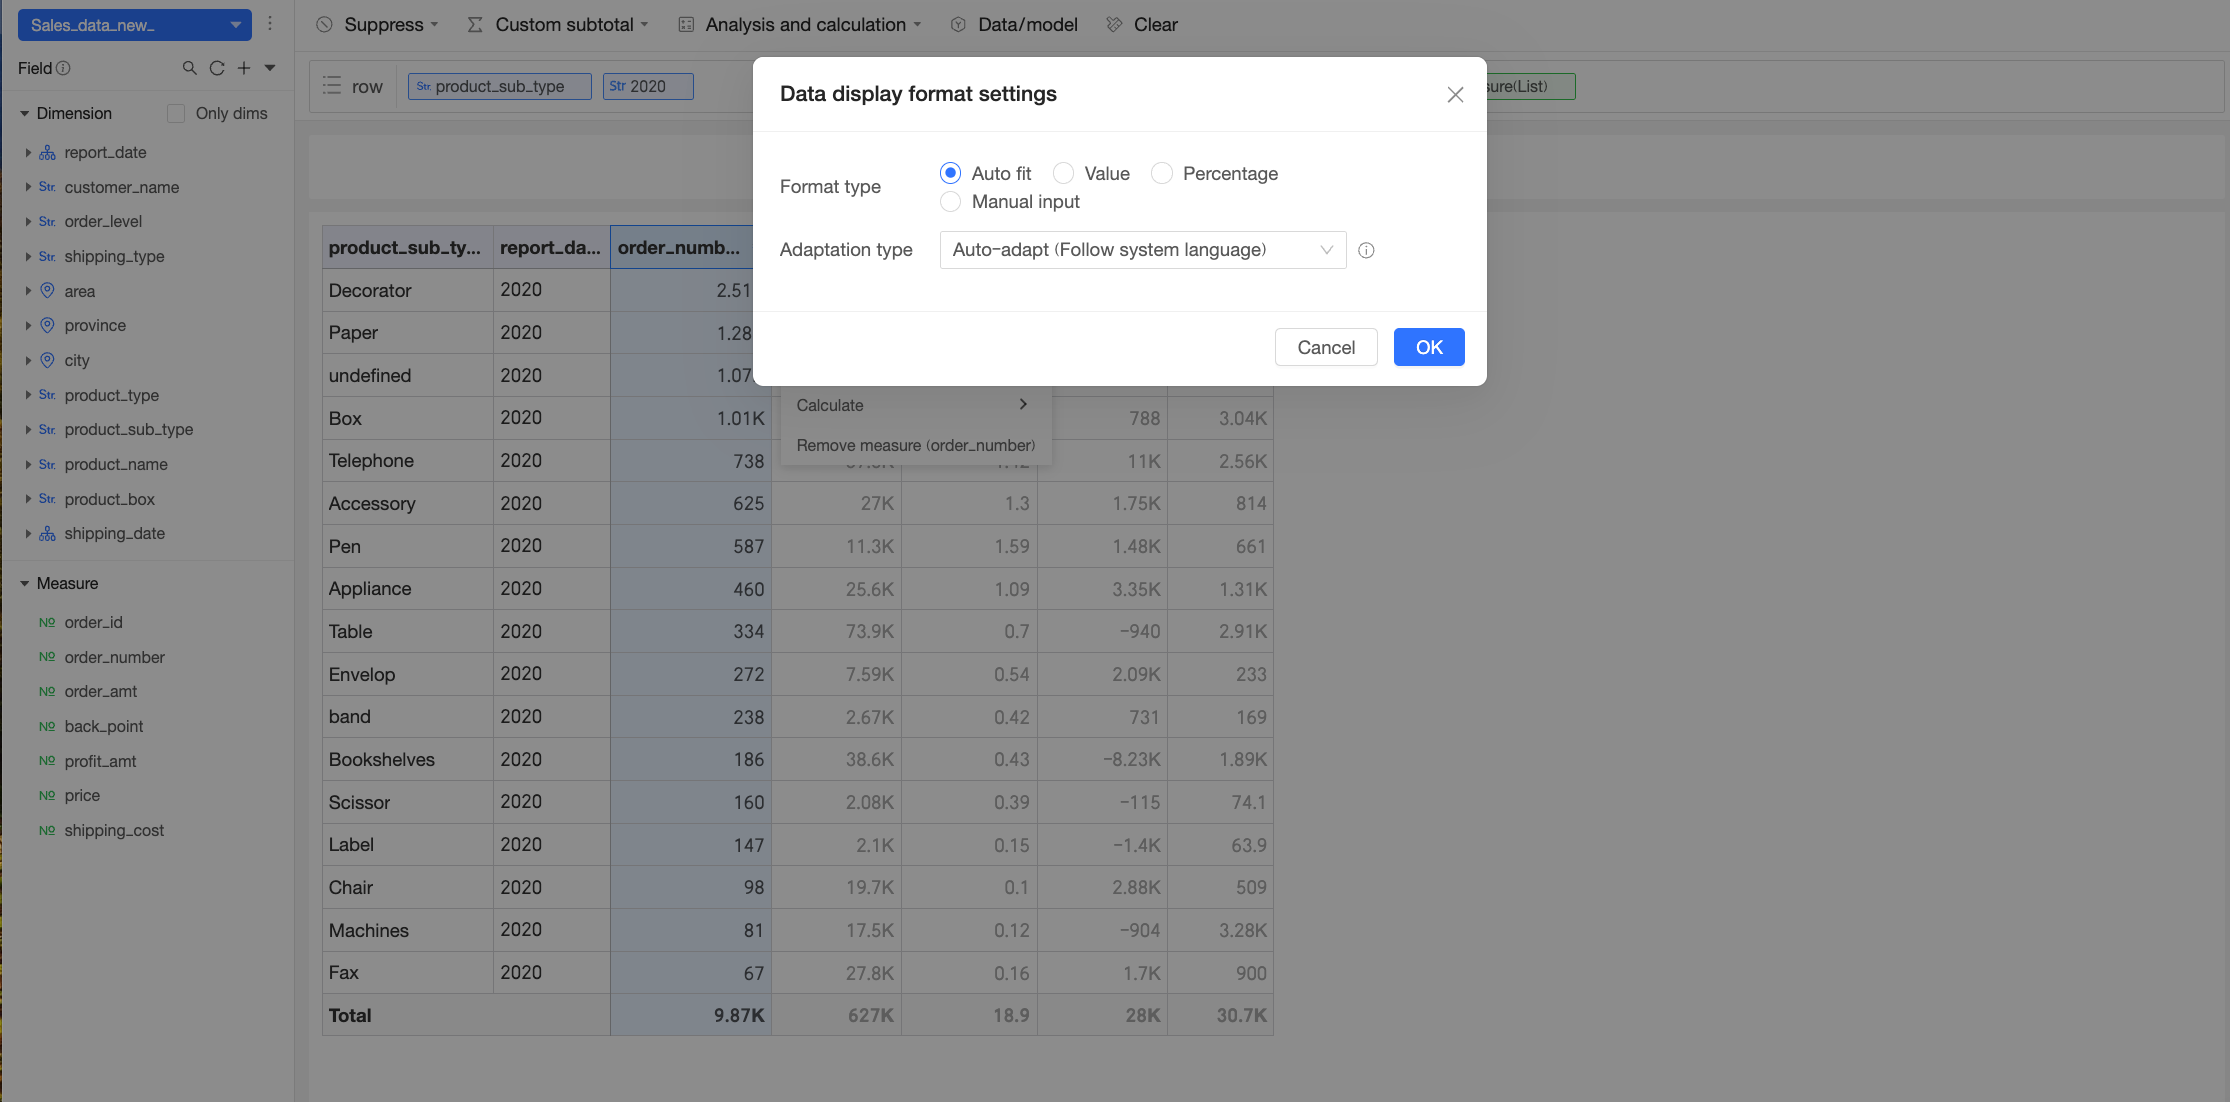Click the Telephone row cell
Screen dimensions: 2230x1102
pos(407,460)
